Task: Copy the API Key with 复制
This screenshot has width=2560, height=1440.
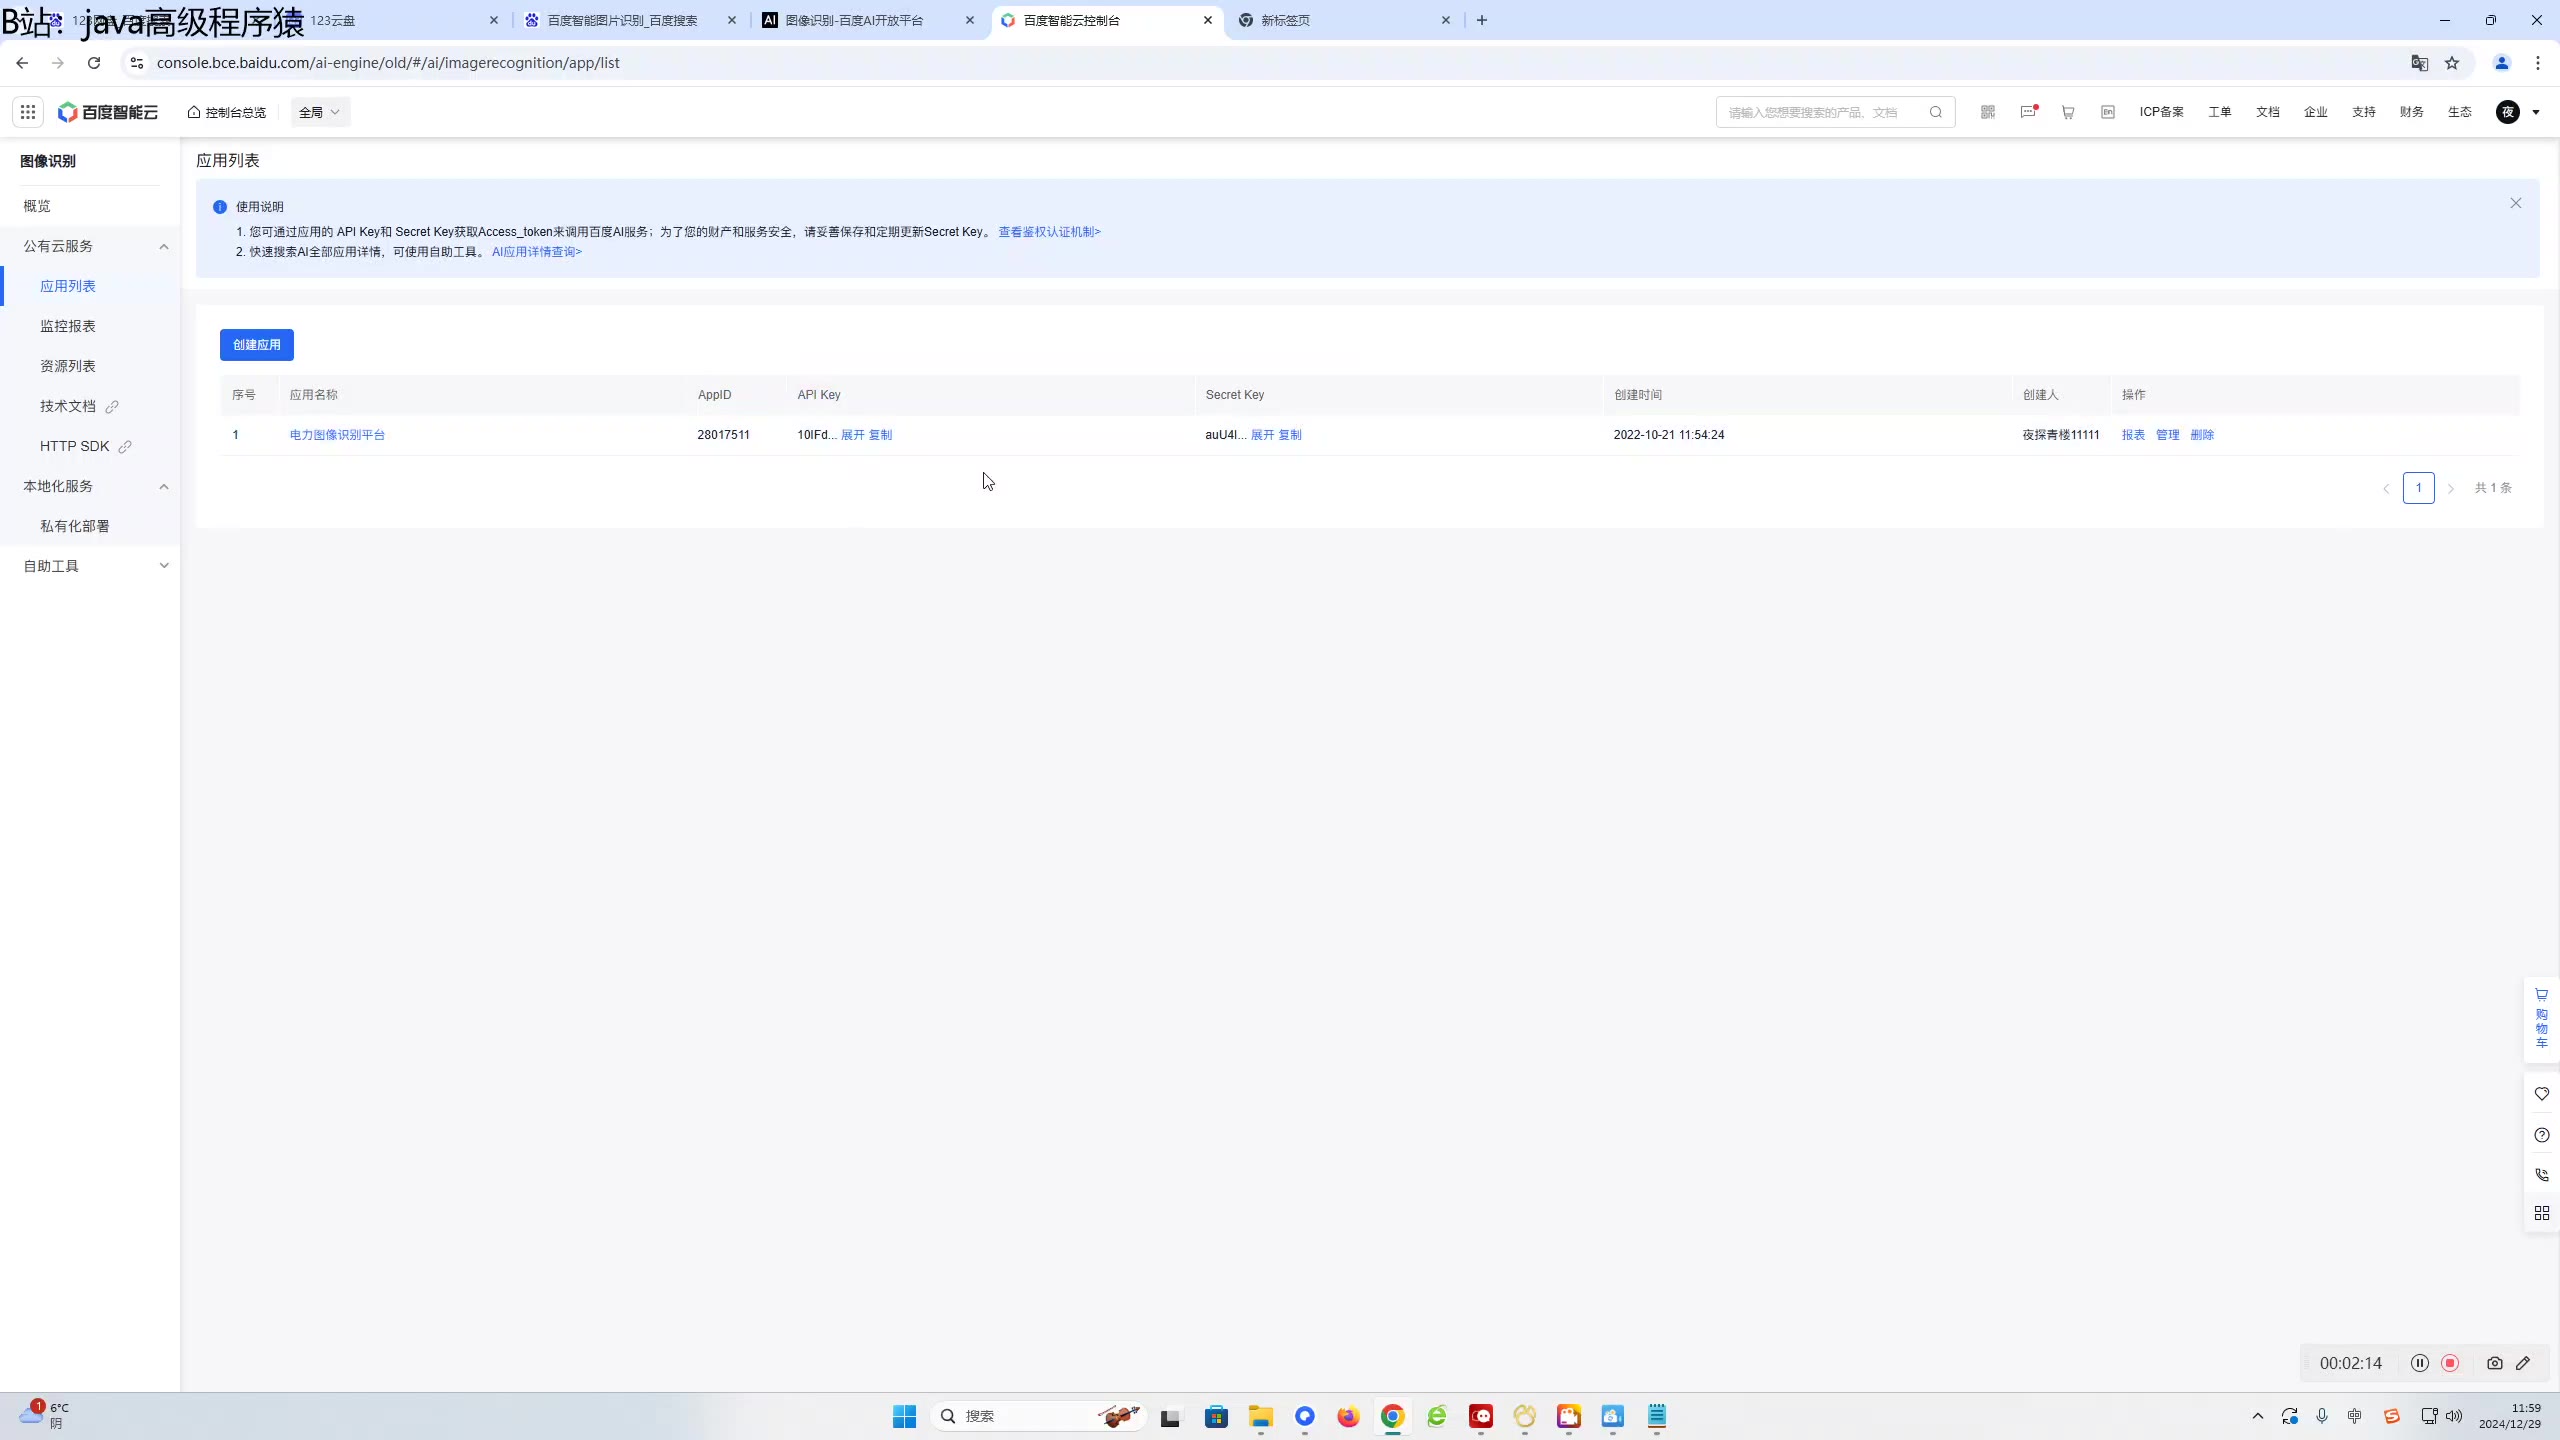Action: click(881, 435)
